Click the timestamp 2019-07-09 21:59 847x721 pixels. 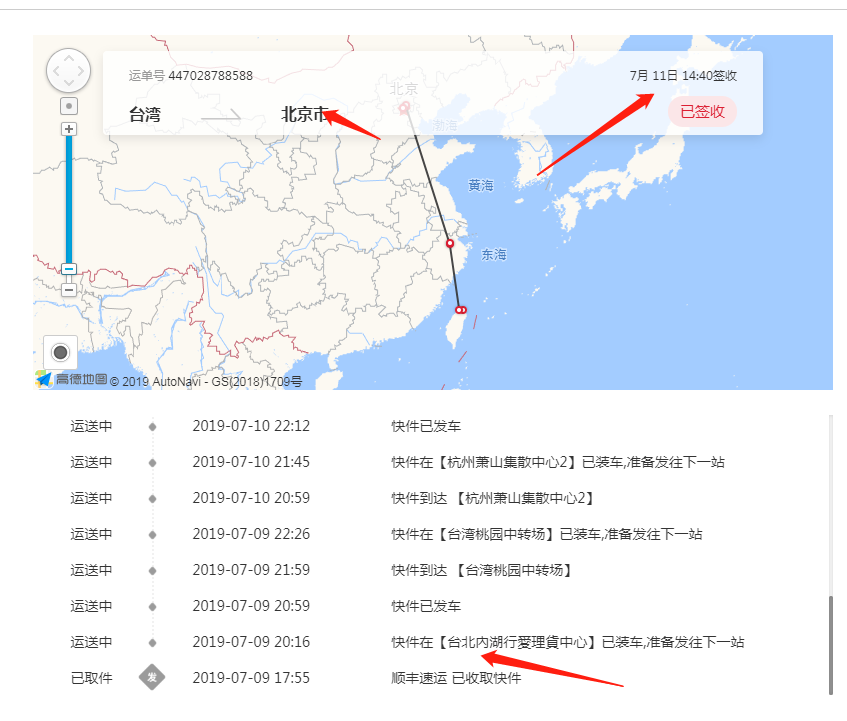pyautogui.click(x=251, y=570)
